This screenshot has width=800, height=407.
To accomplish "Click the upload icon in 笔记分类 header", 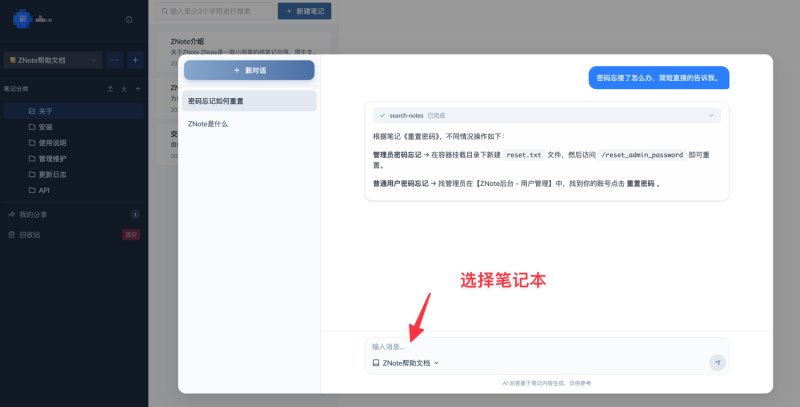I will tap(110, 89).
